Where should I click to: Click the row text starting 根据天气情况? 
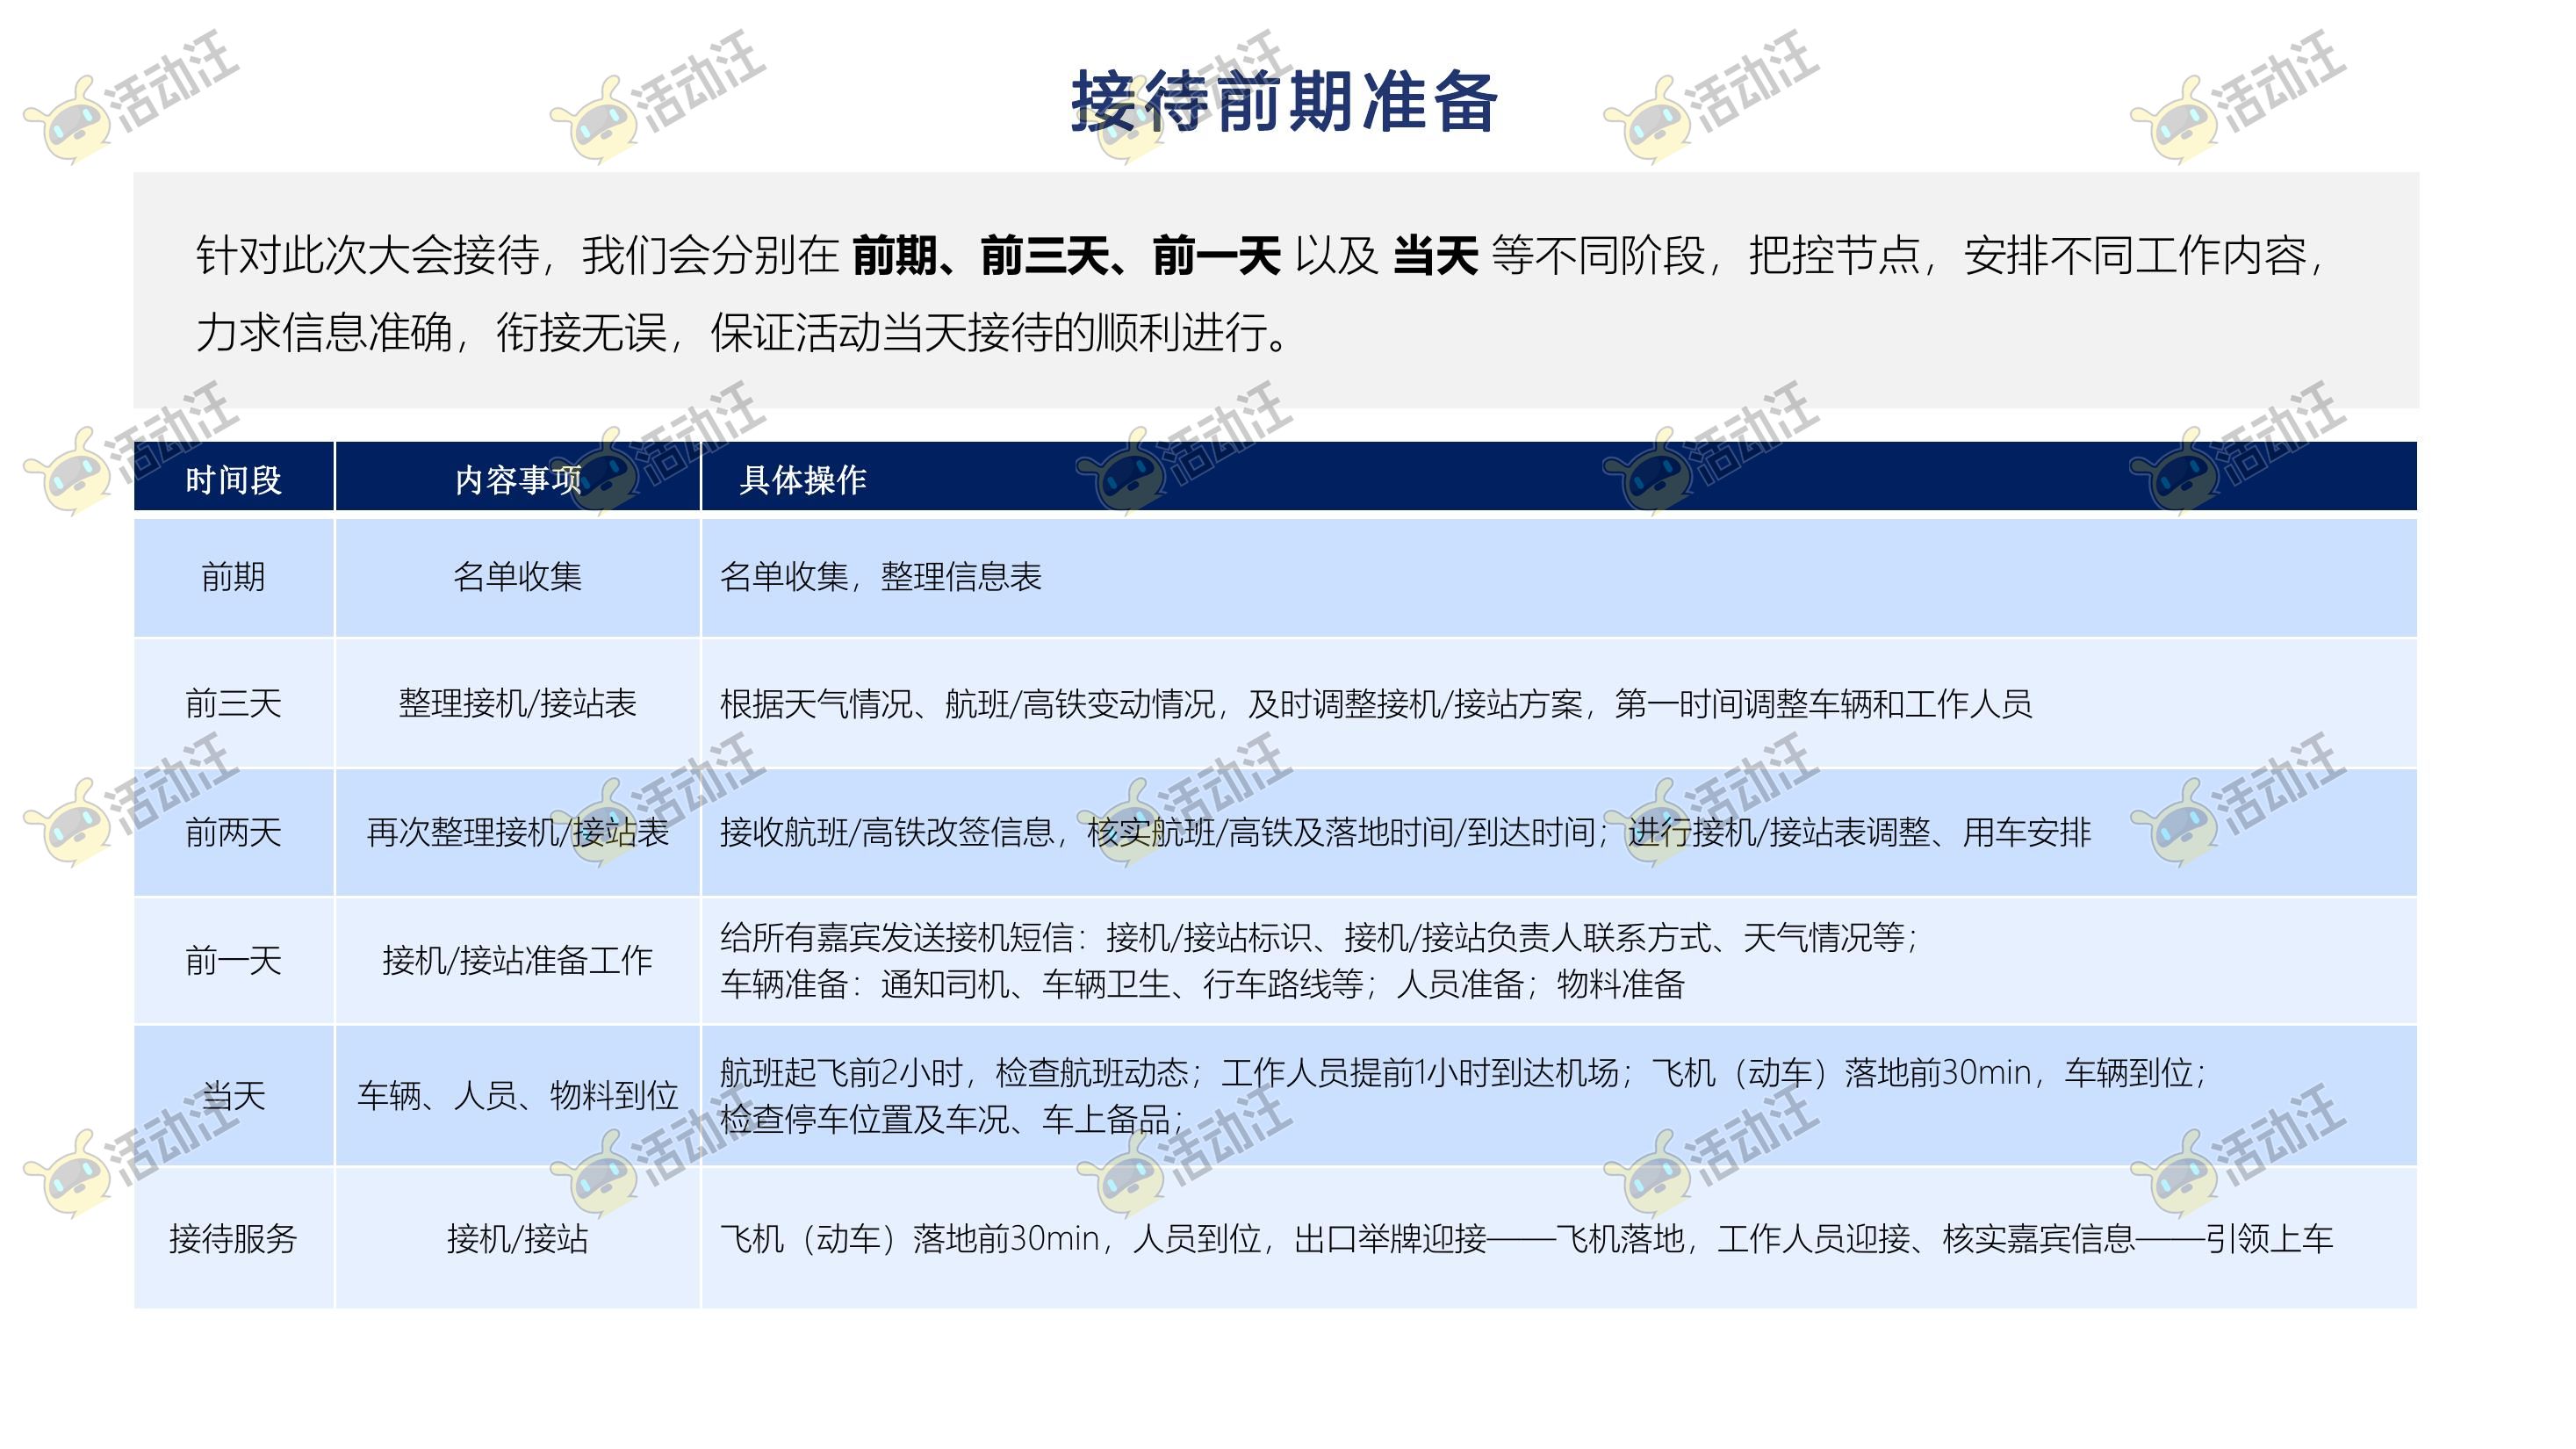coord(1376,704)
